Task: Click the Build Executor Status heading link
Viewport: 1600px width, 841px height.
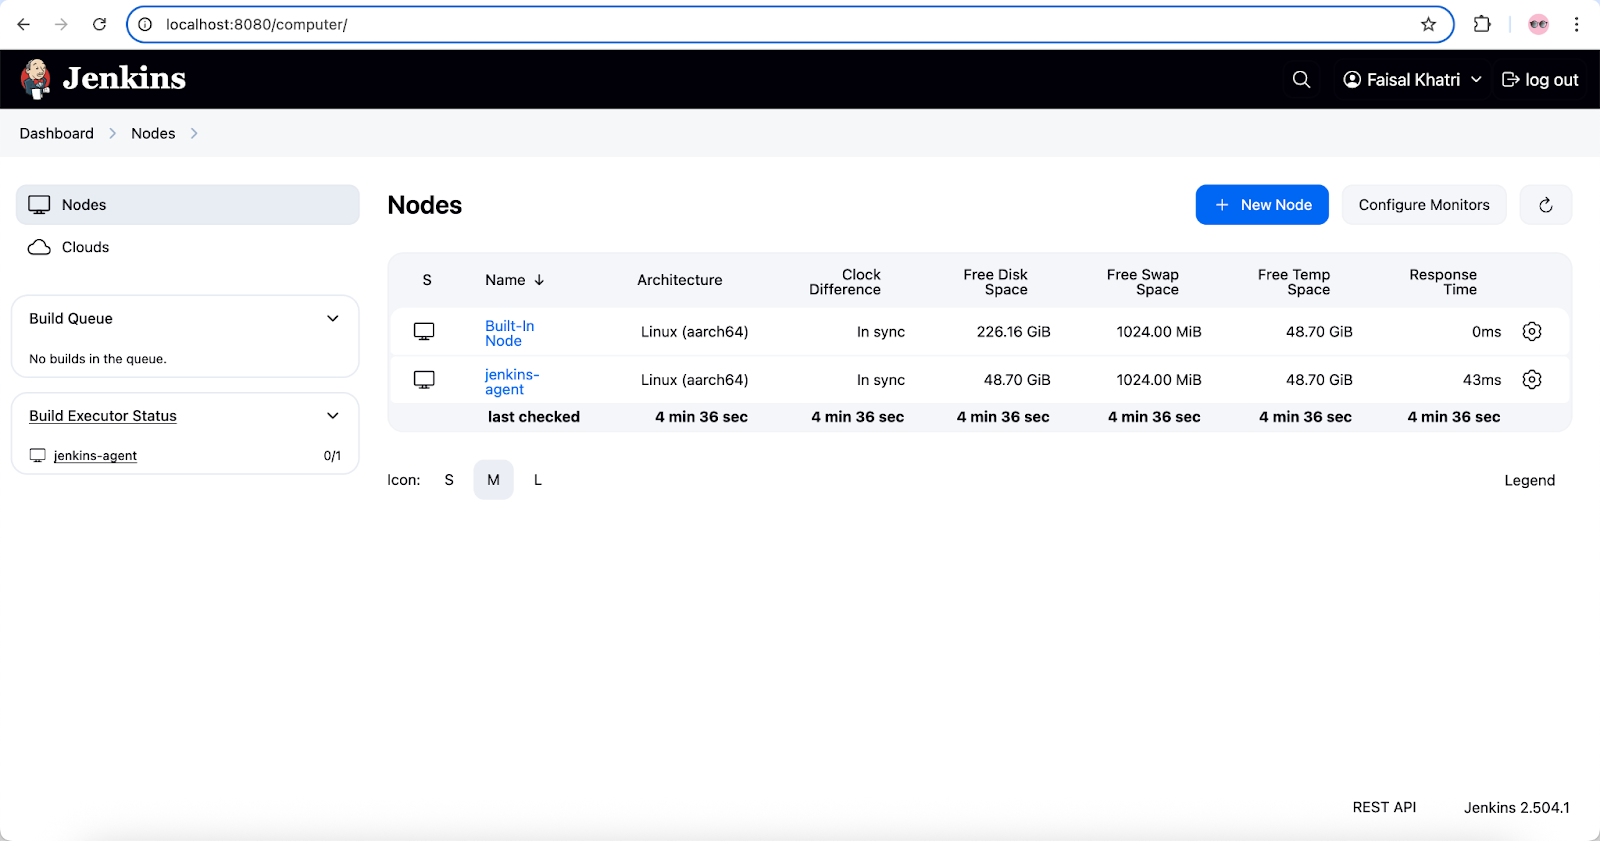Action: click(x=103, y=415)
